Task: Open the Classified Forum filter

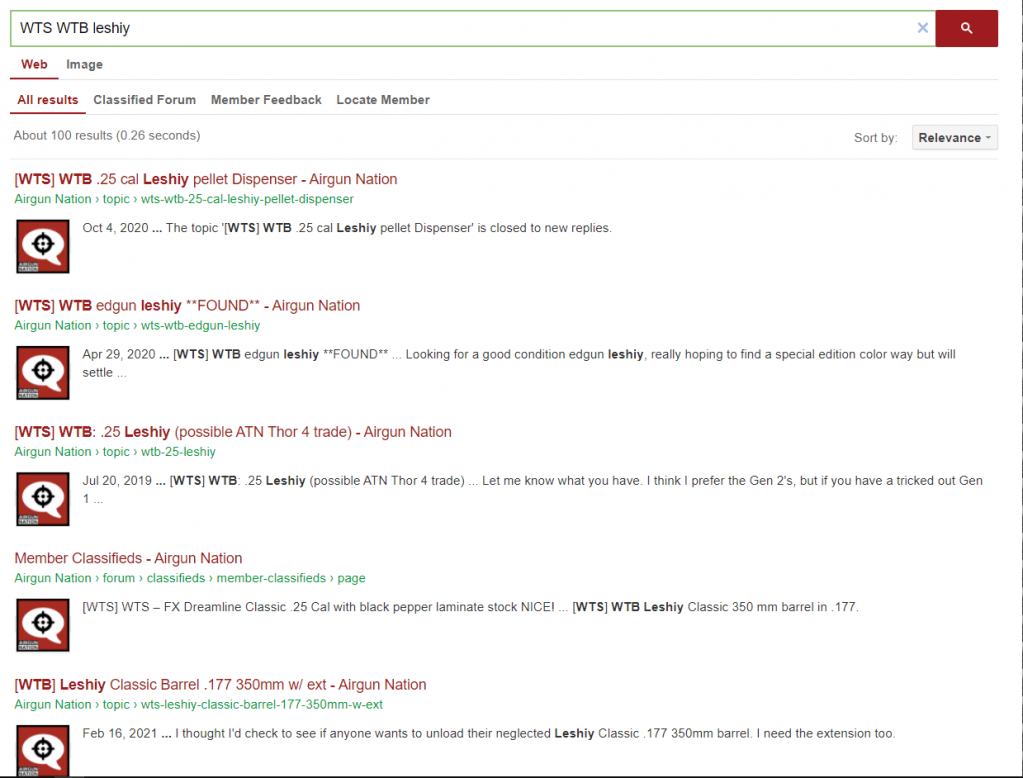Action: point(144,100)
